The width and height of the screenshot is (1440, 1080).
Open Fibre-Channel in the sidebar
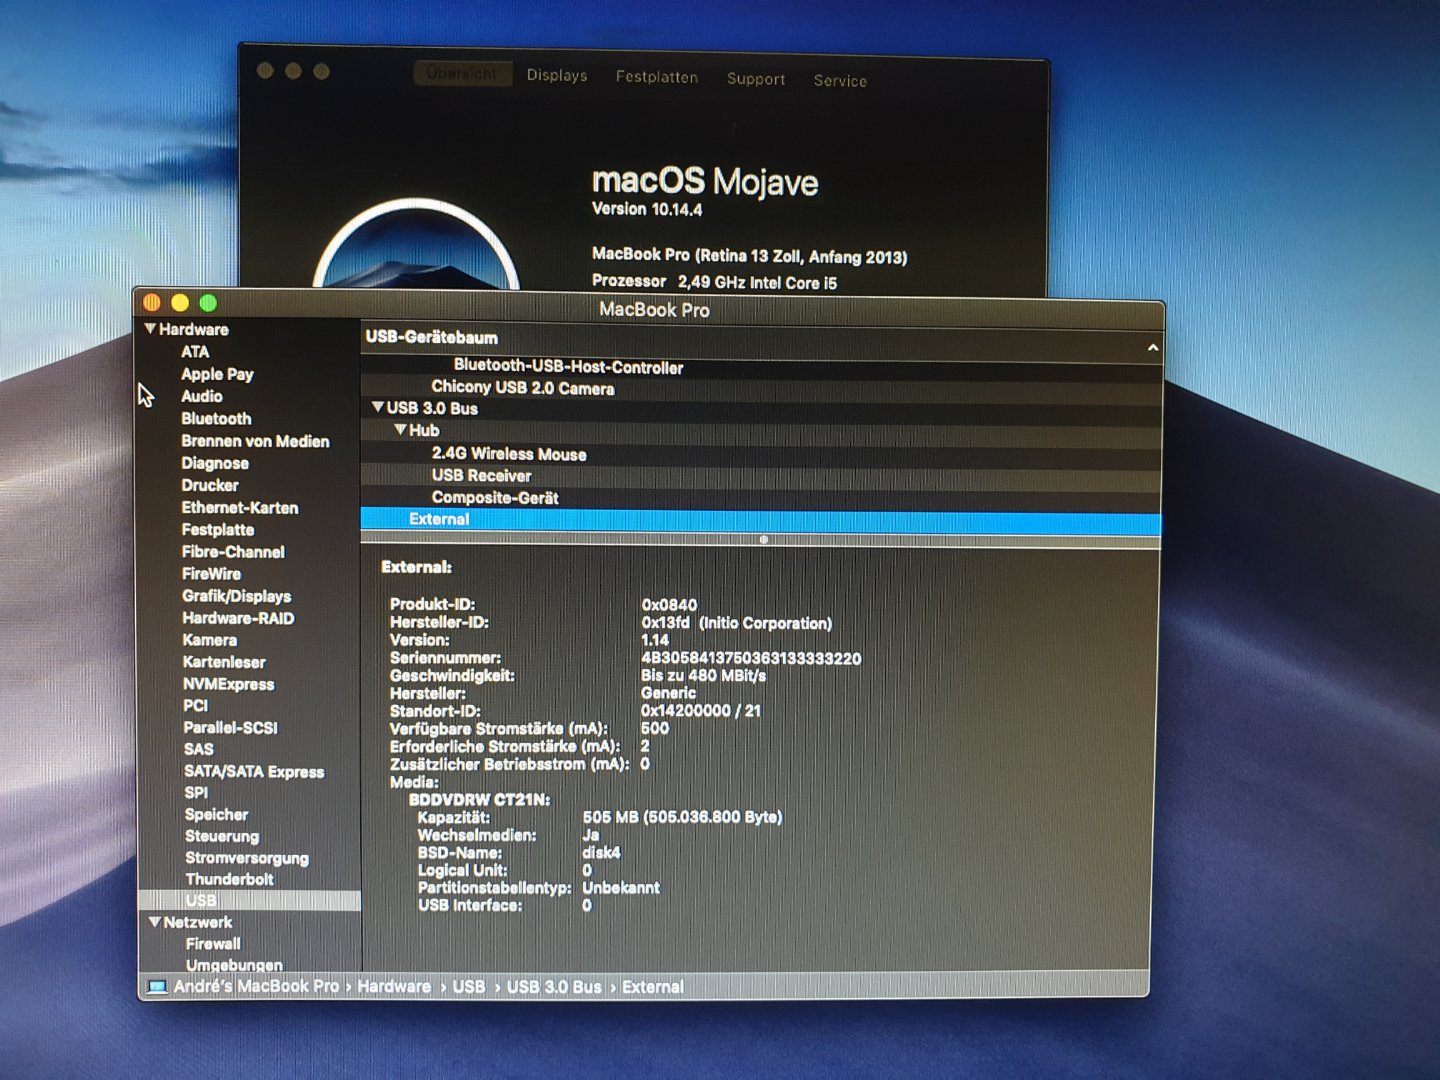pos(233,552)
